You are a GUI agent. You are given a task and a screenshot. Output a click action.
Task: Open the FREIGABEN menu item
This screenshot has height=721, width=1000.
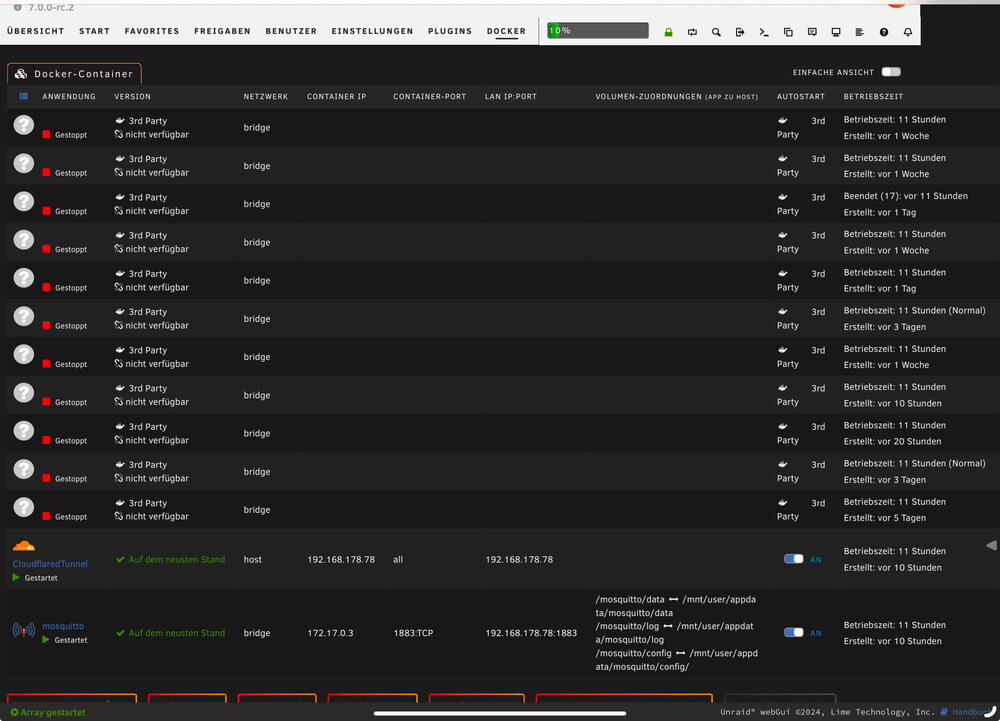[x=223, y=31]
